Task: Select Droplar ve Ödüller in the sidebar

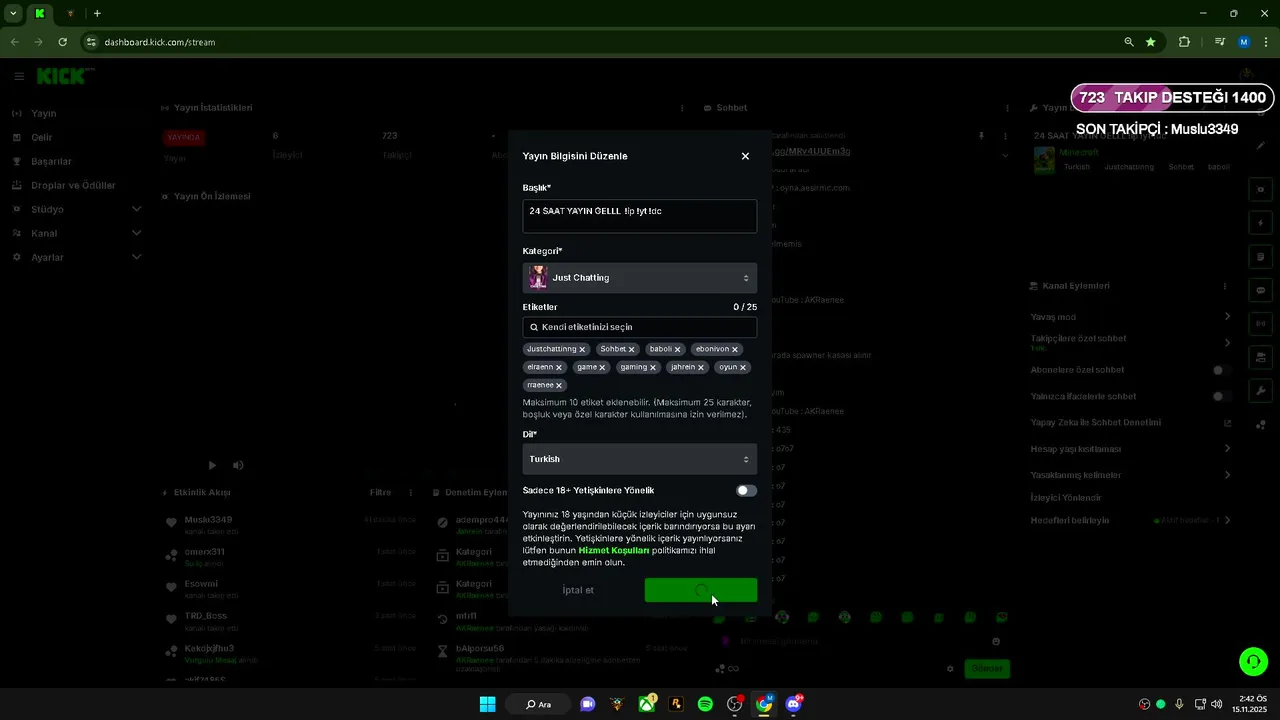Action: click(x=73, y=186)
